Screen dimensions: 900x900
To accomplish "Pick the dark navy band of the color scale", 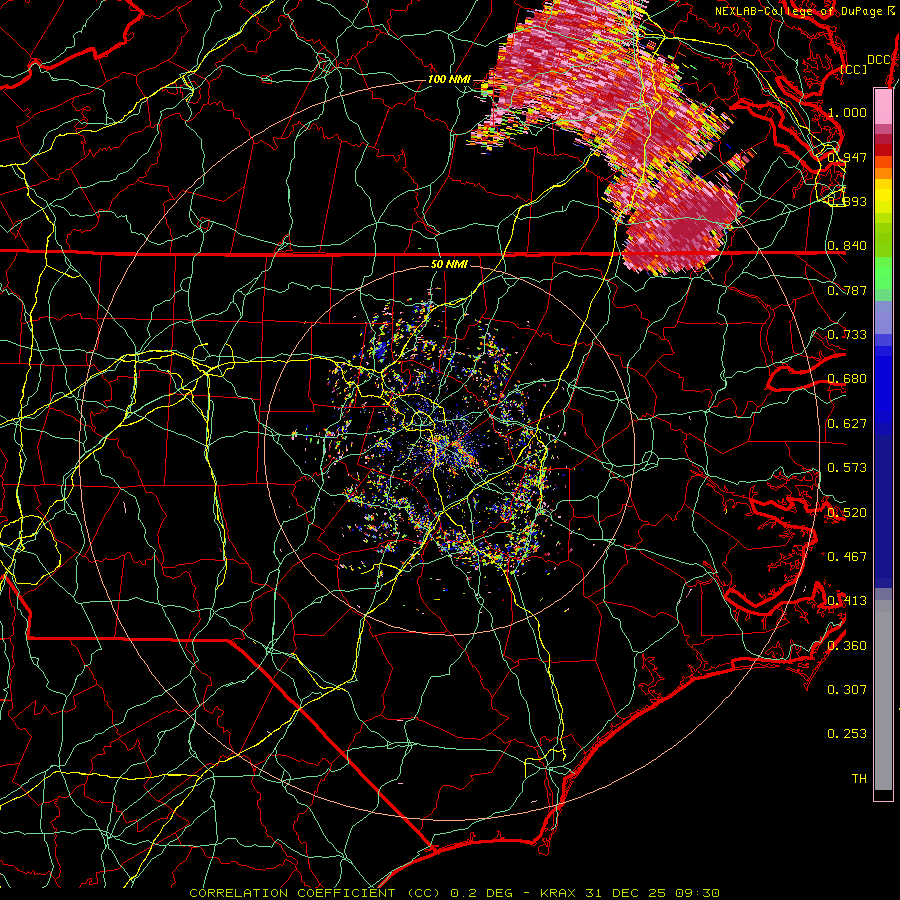I will [883, 511].
